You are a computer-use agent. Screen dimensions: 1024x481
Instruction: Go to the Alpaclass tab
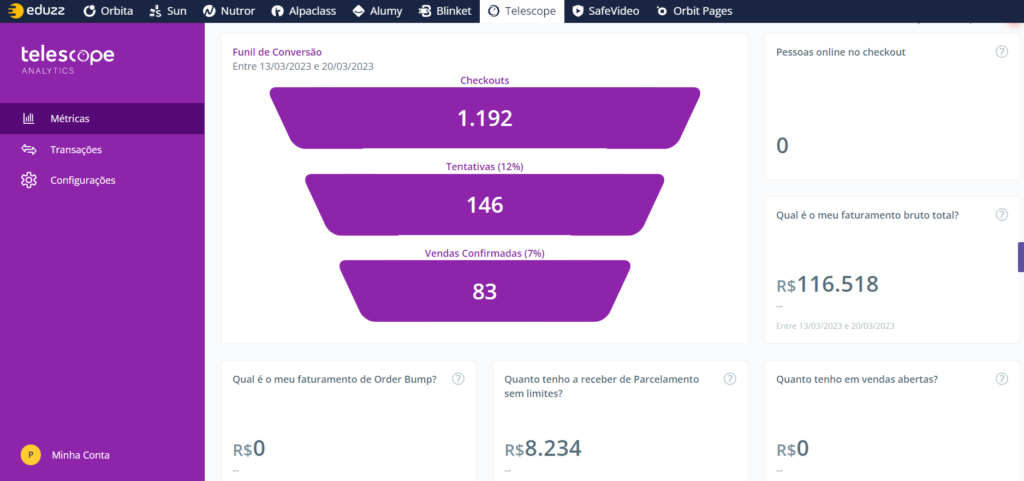pyautogui.click(x=302, y=11)
